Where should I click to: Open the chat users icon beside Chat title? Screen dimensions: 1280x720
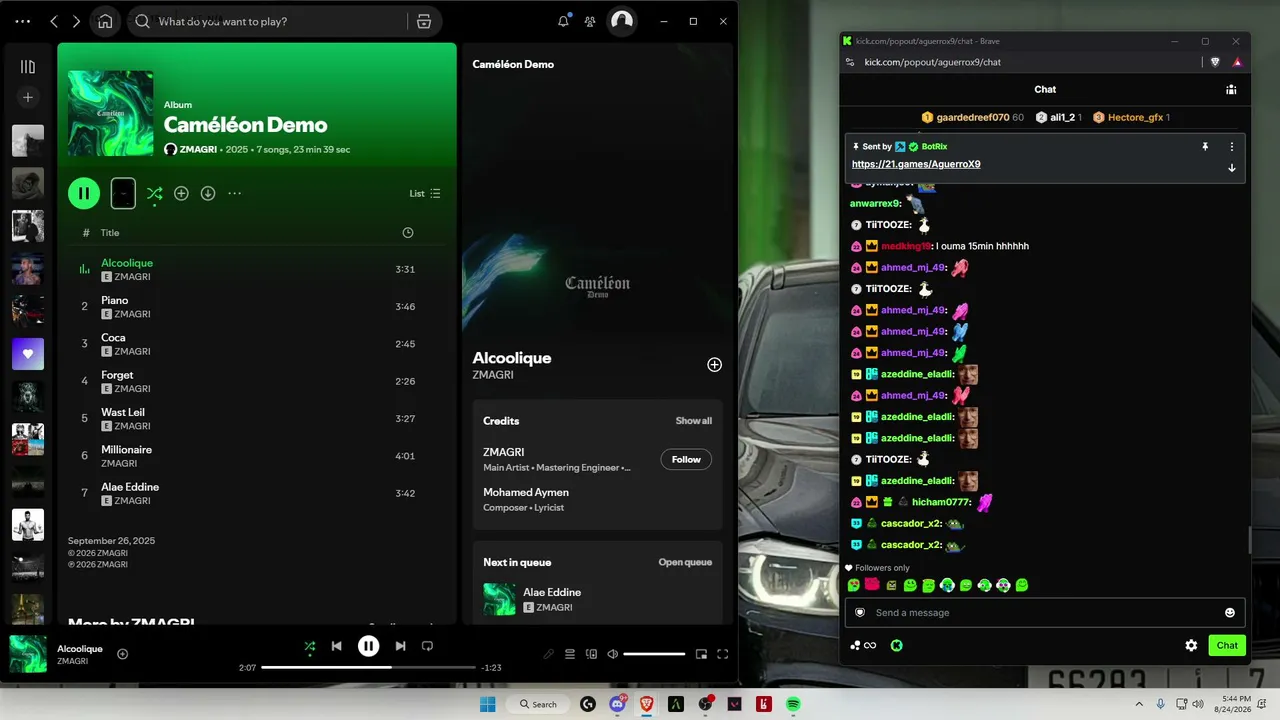(x=1231, y=89)
